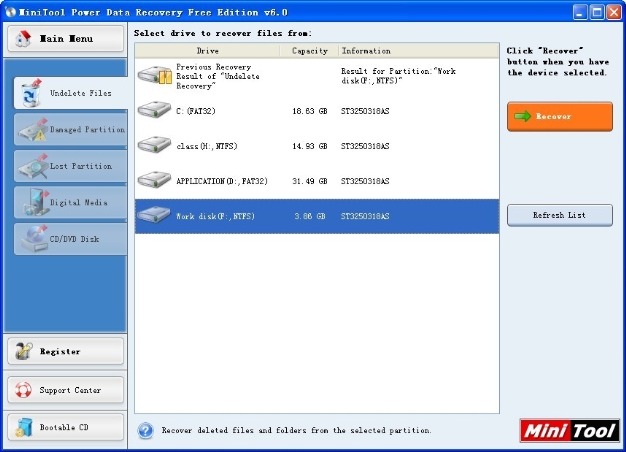Click the Lost Partition magnifier icon

pyautogui.click(x=34, y=166)
